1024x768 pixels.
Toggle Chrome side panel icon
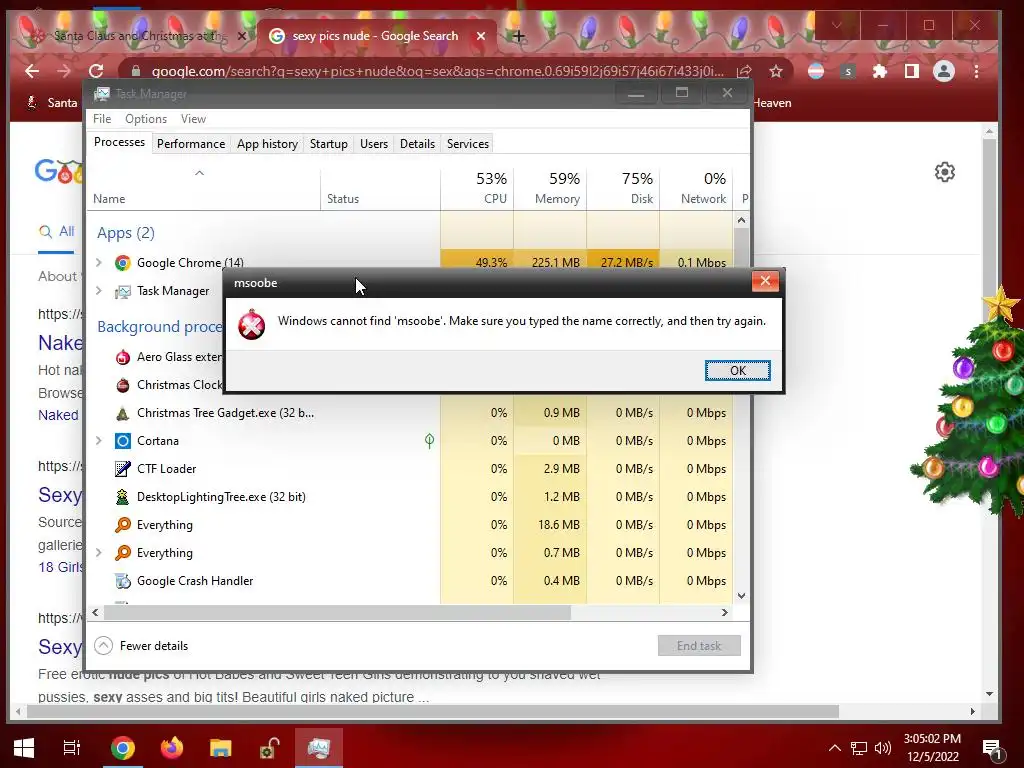(912, 71)
